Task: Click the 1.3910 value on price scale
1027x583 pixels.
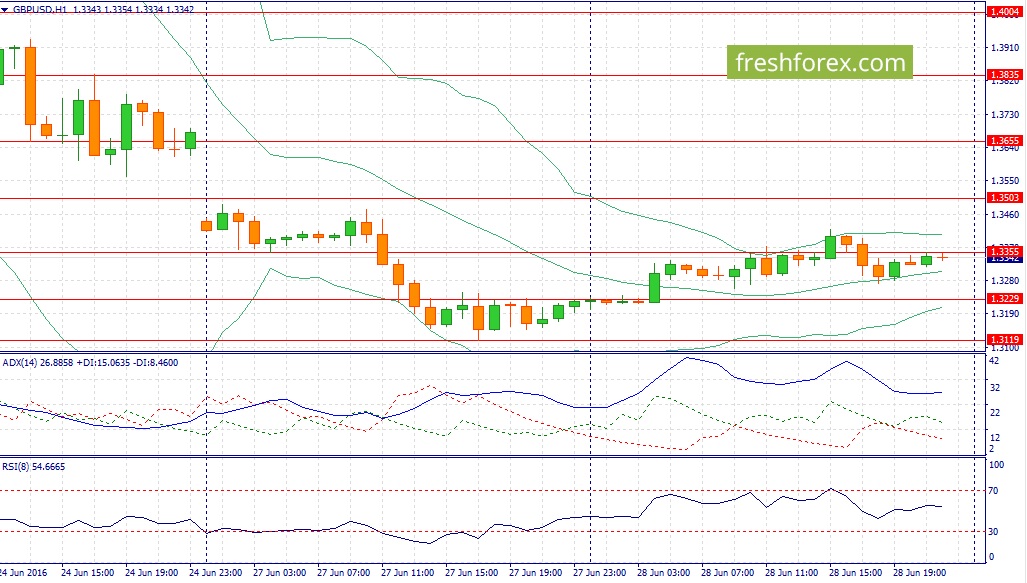Action: coord(1004,48)
